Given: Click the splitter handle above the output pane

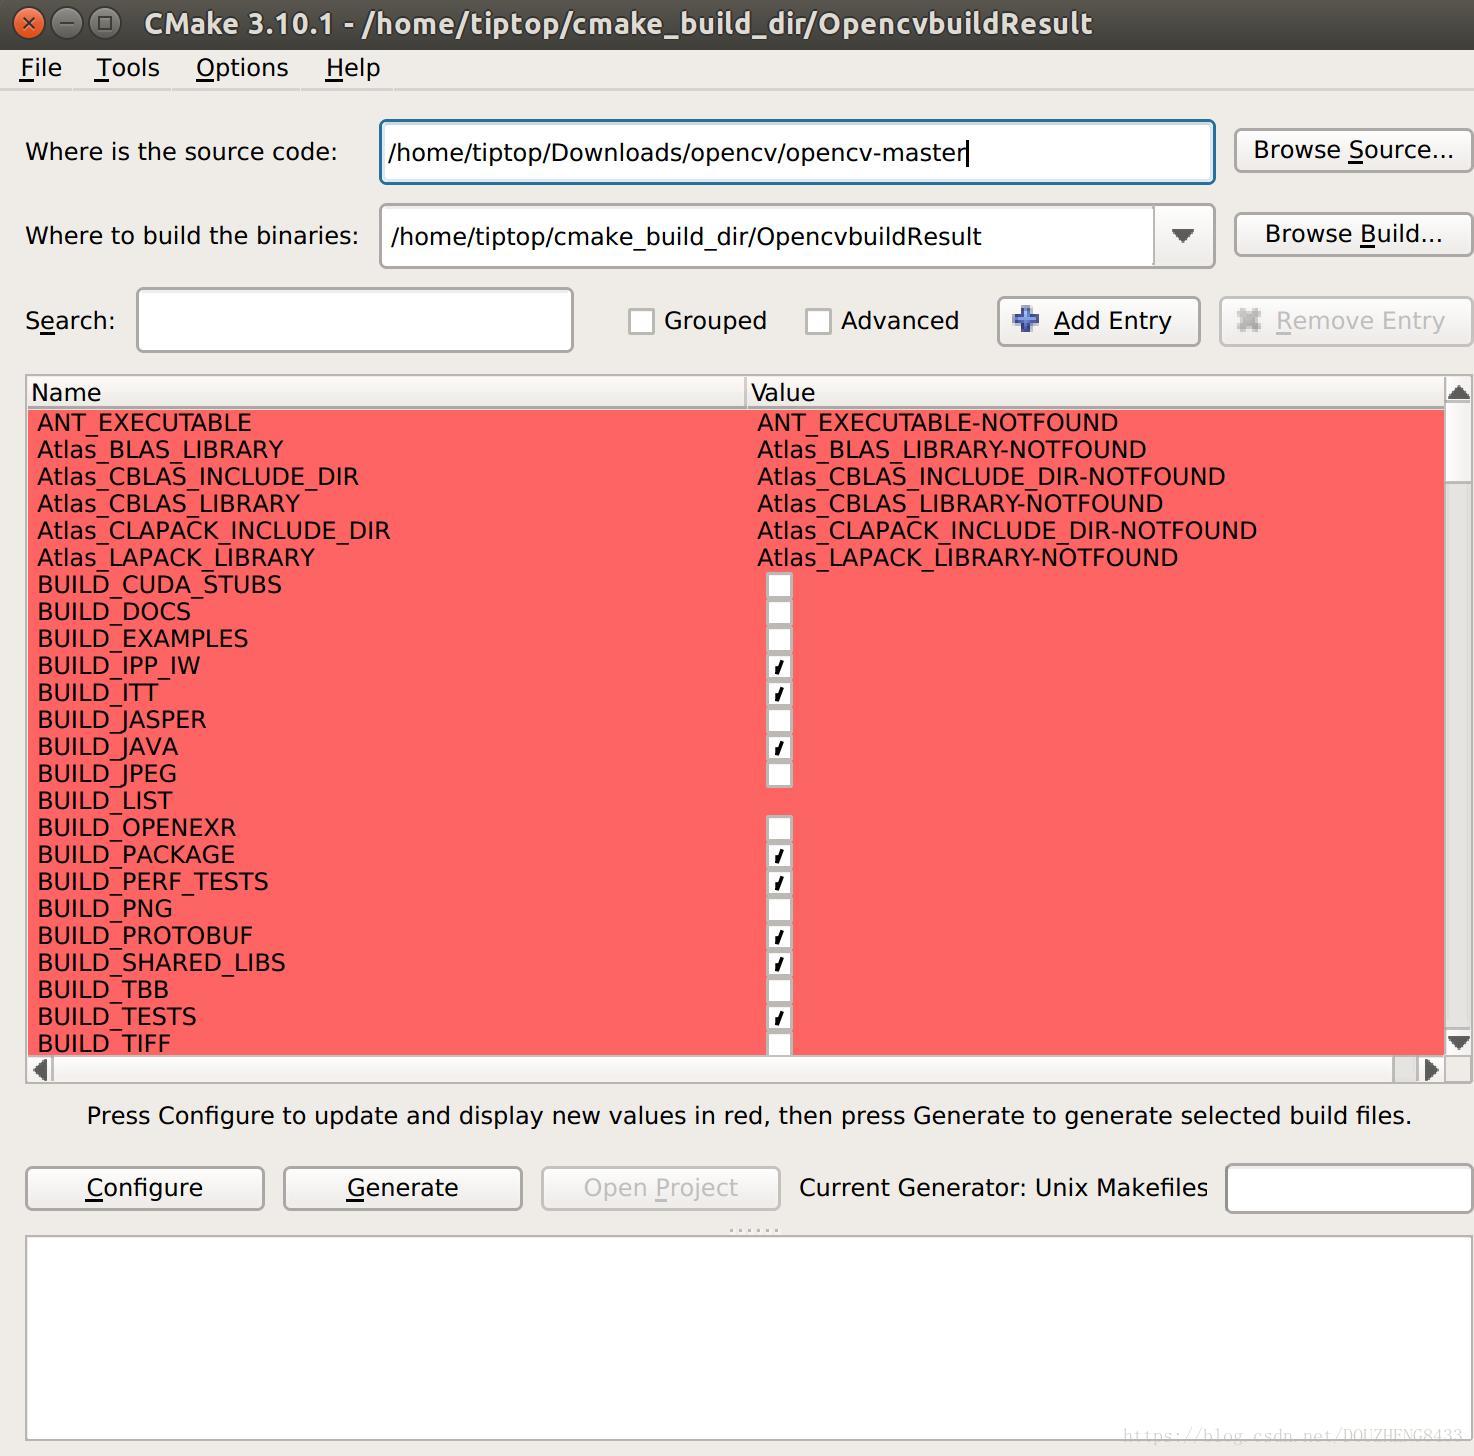Looking at the screenshot, I should click(x=754, y=1229).
